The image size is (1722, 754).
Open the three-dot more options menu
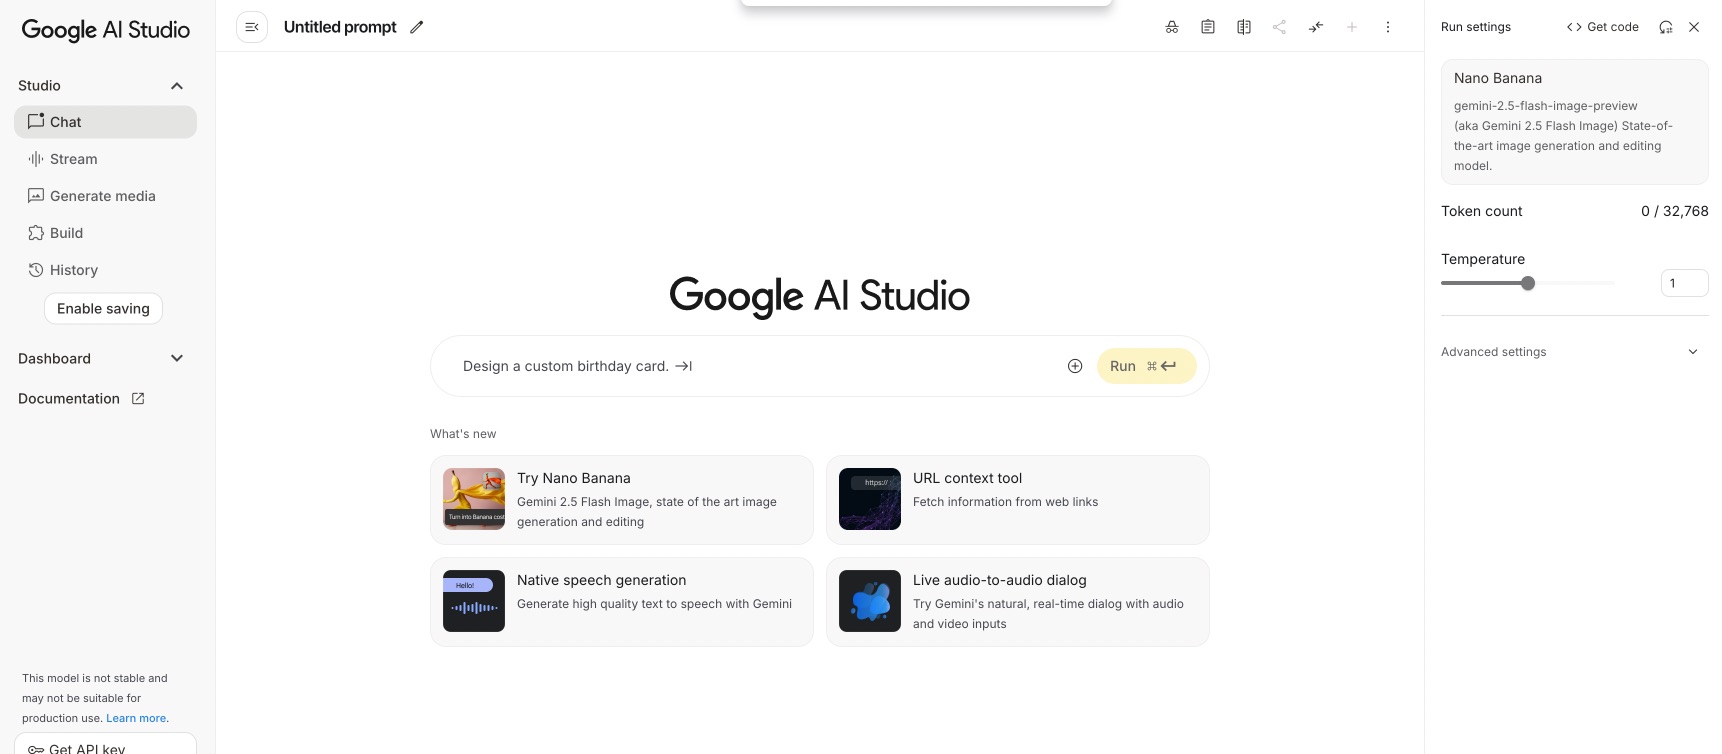(1388, 27)
